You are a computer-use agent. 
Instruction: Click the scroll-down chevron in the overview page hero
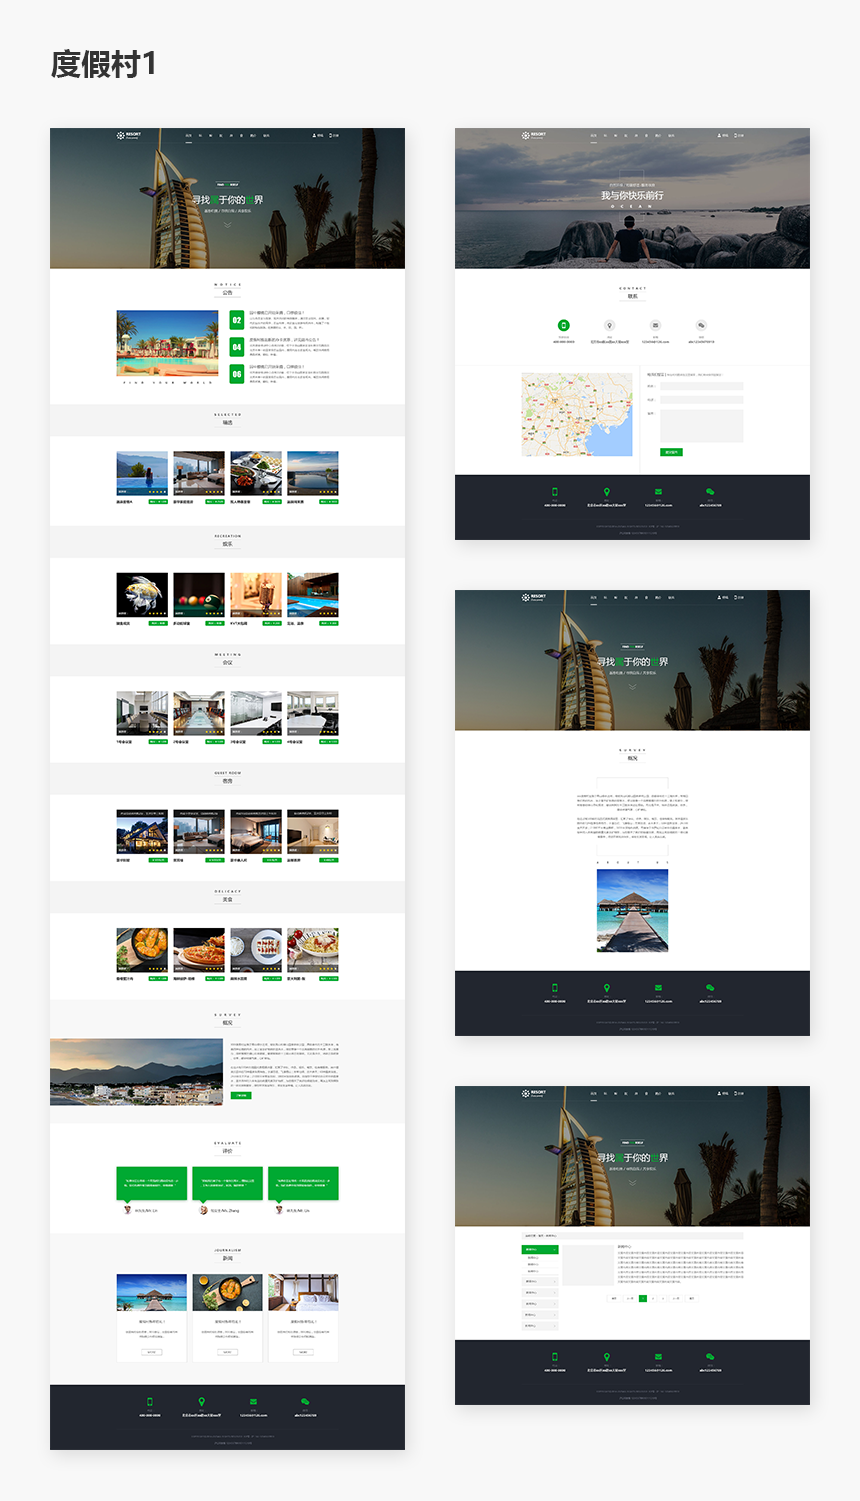click(632, 687)
